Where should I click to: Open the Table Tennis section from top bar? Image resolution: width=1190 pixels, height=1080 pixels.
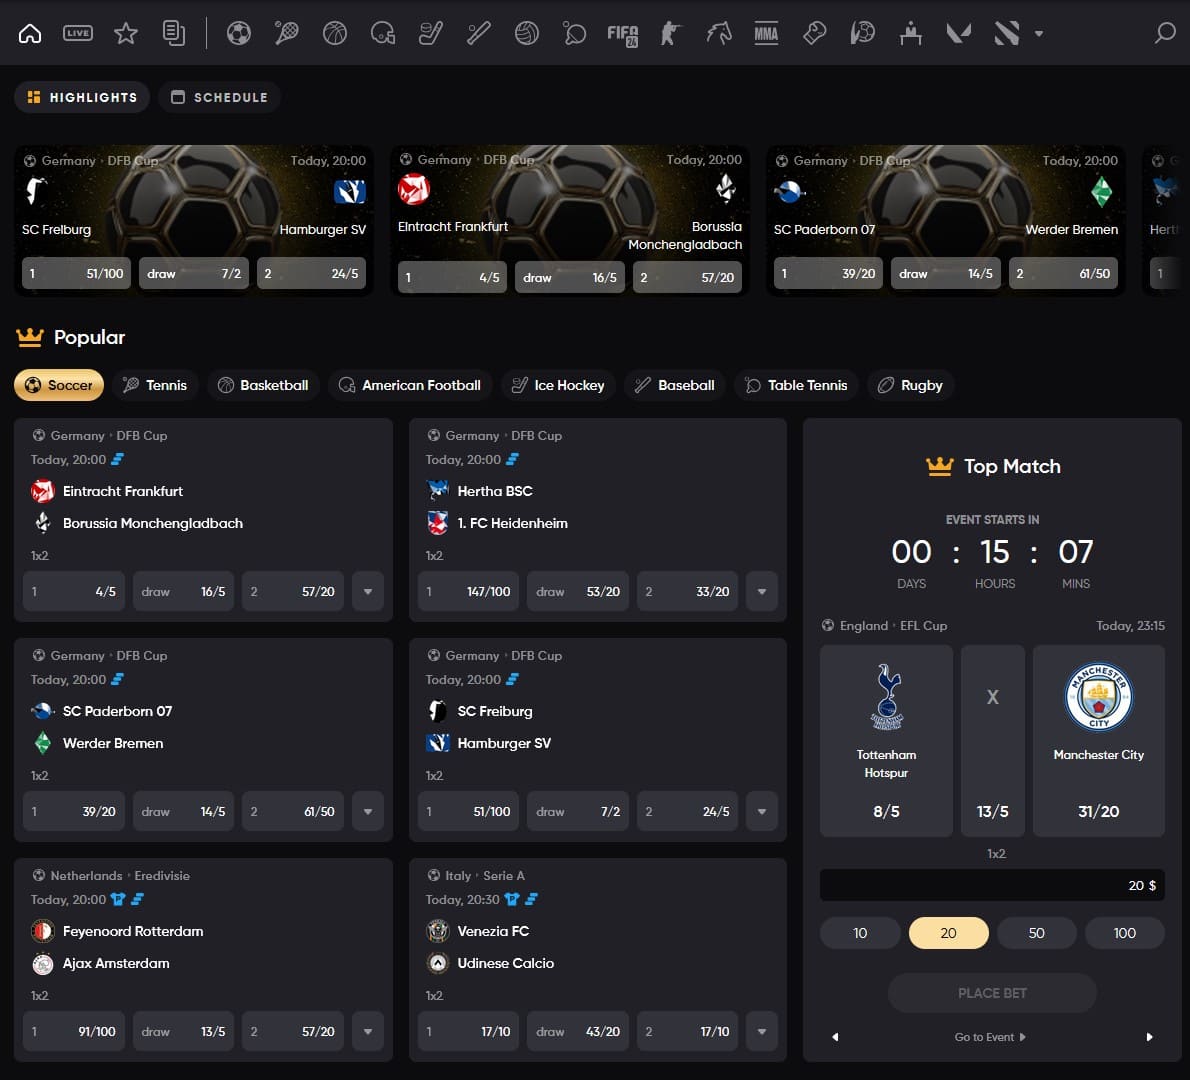click(574, 33)
